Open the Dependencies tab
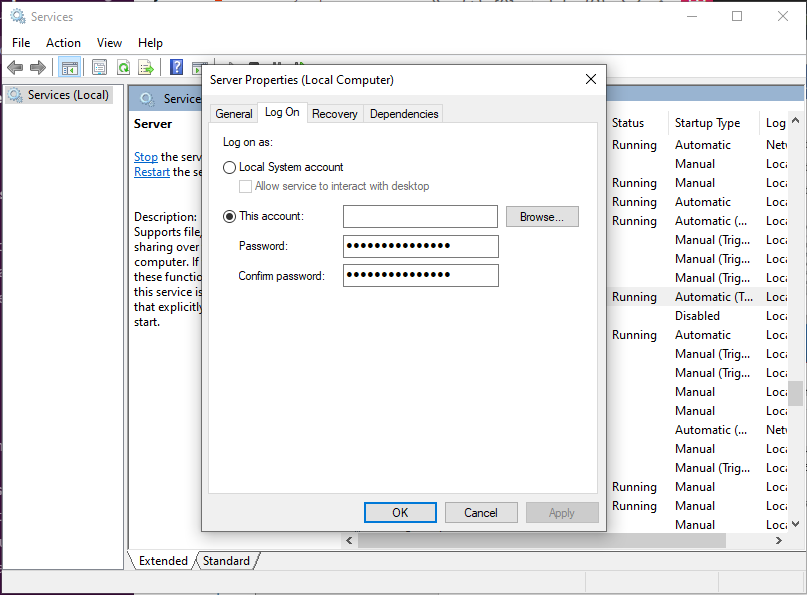Screen dimensions: 807x595 pos(404,114)
